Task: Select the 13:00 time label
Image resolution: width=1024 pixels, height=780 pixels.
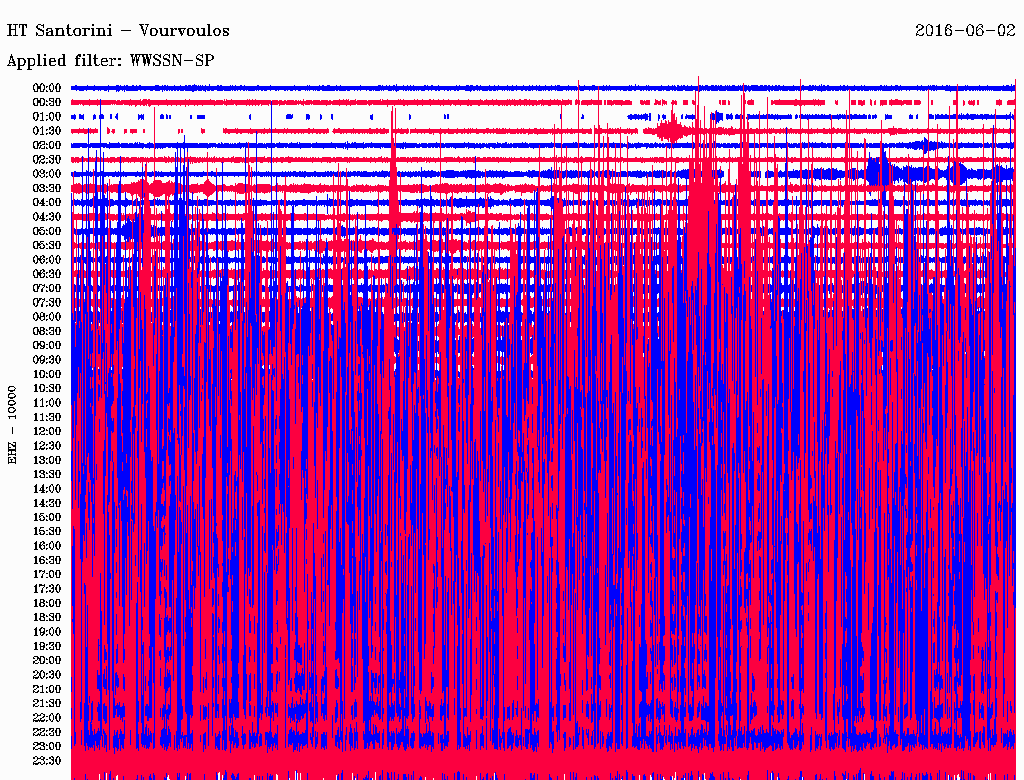Action: tap(47, 460)
